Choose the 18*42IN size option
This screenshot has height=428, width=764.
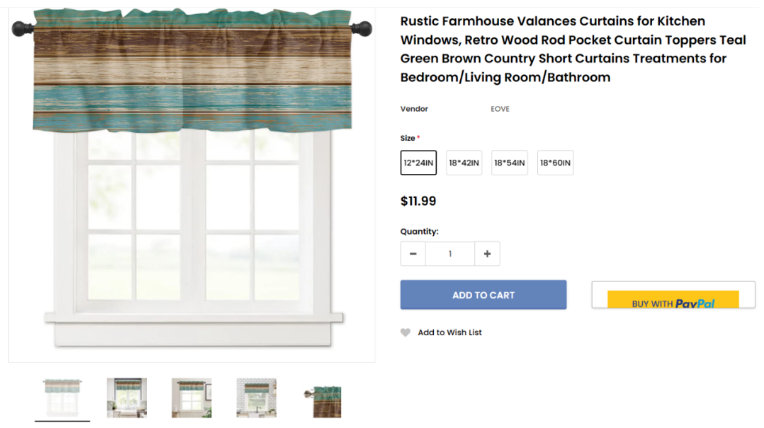[464, 163]
